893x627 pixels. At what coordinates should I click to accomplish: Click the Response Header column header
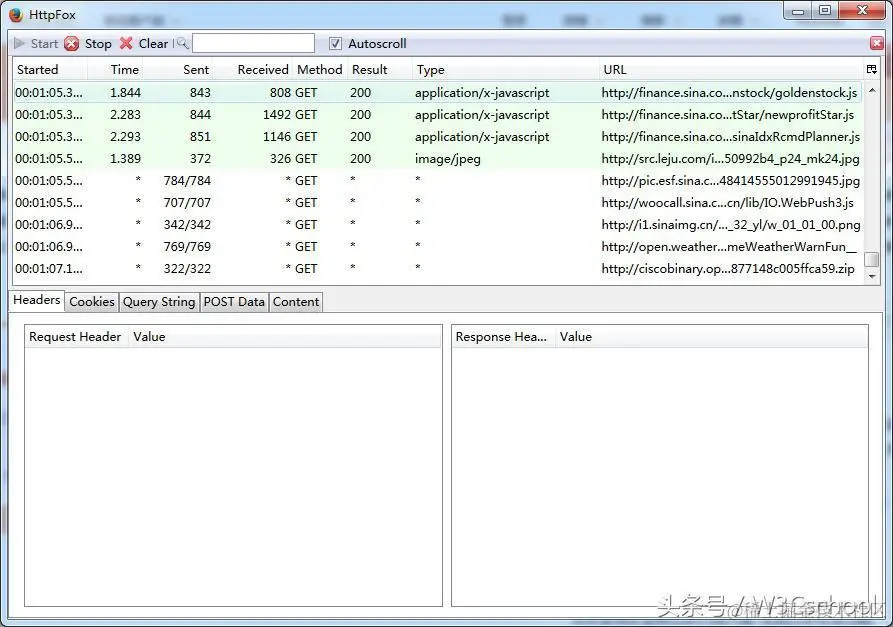(x=503, y=337)
